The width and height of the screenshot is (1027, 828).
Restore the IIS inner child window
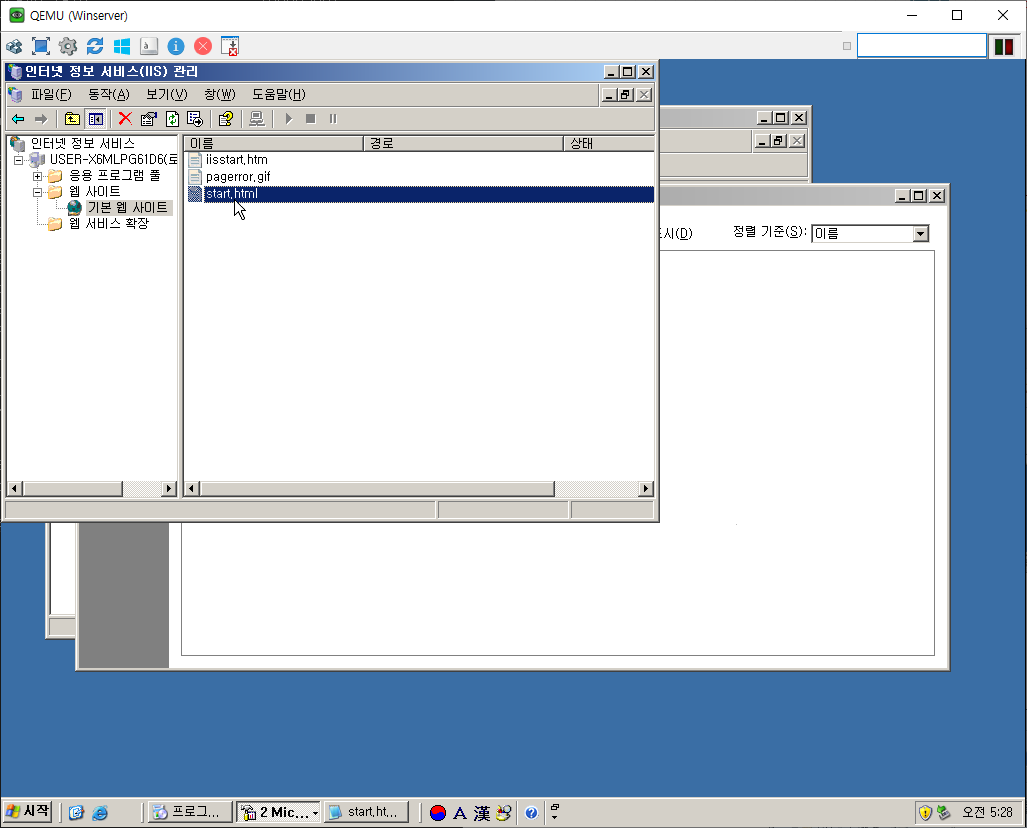pyautogui.click(x=626, y=95)
